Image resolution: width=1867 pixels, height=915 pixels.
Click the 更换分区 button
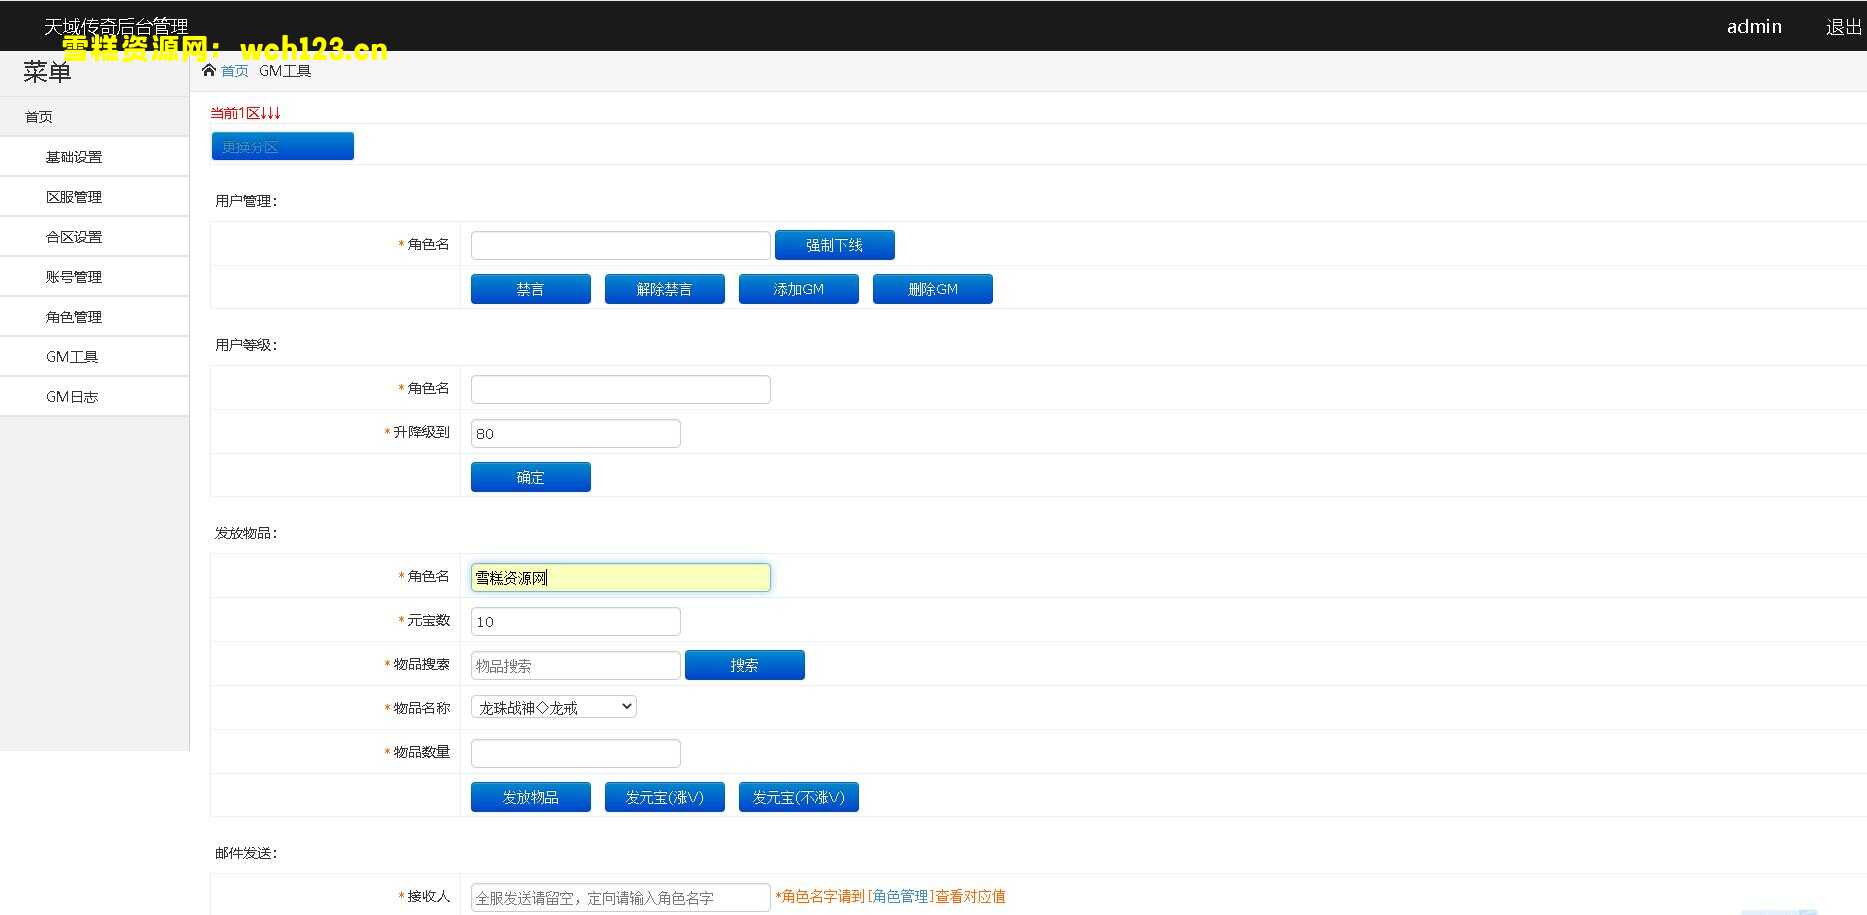click(x=283, y=146)
